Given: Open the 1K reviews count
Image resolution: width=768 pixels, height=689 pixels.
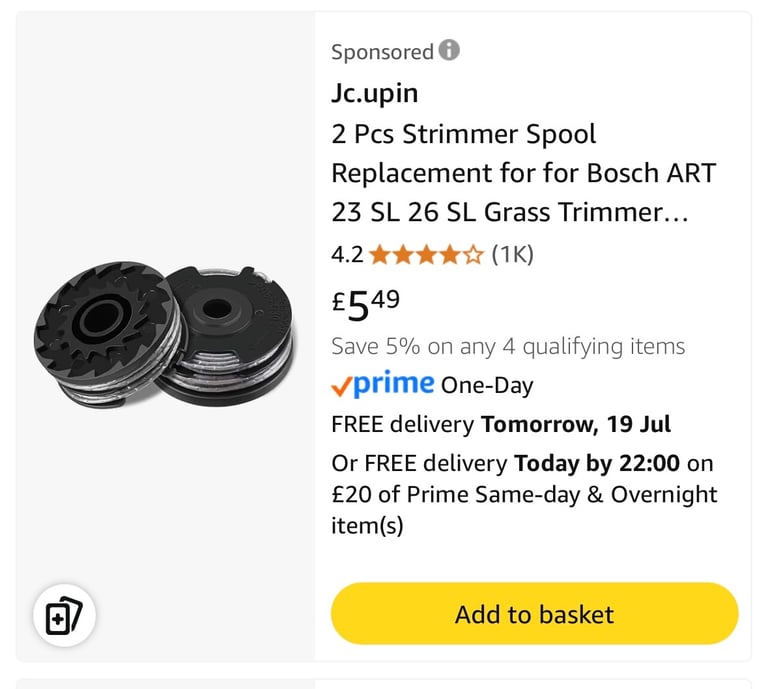Looking at the screenshot, I should [x=512, y=255].
